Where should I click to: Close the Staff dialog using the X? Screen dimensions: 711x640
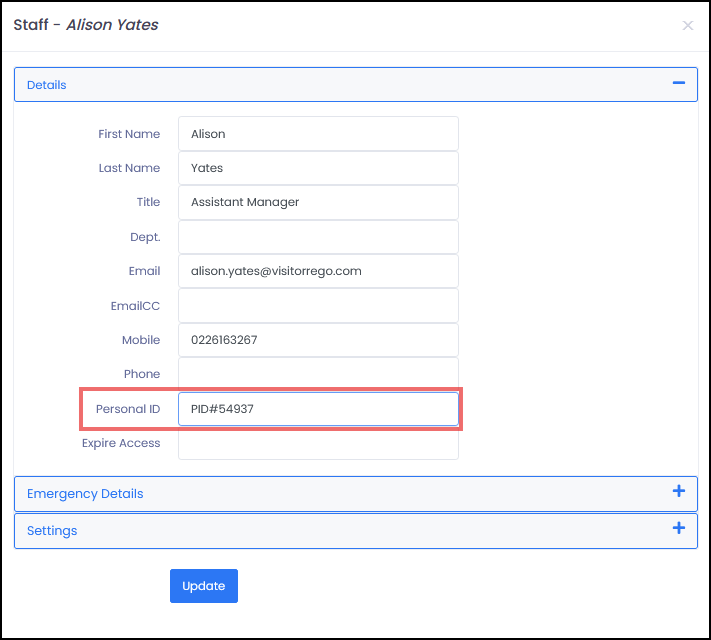[687, 26]
